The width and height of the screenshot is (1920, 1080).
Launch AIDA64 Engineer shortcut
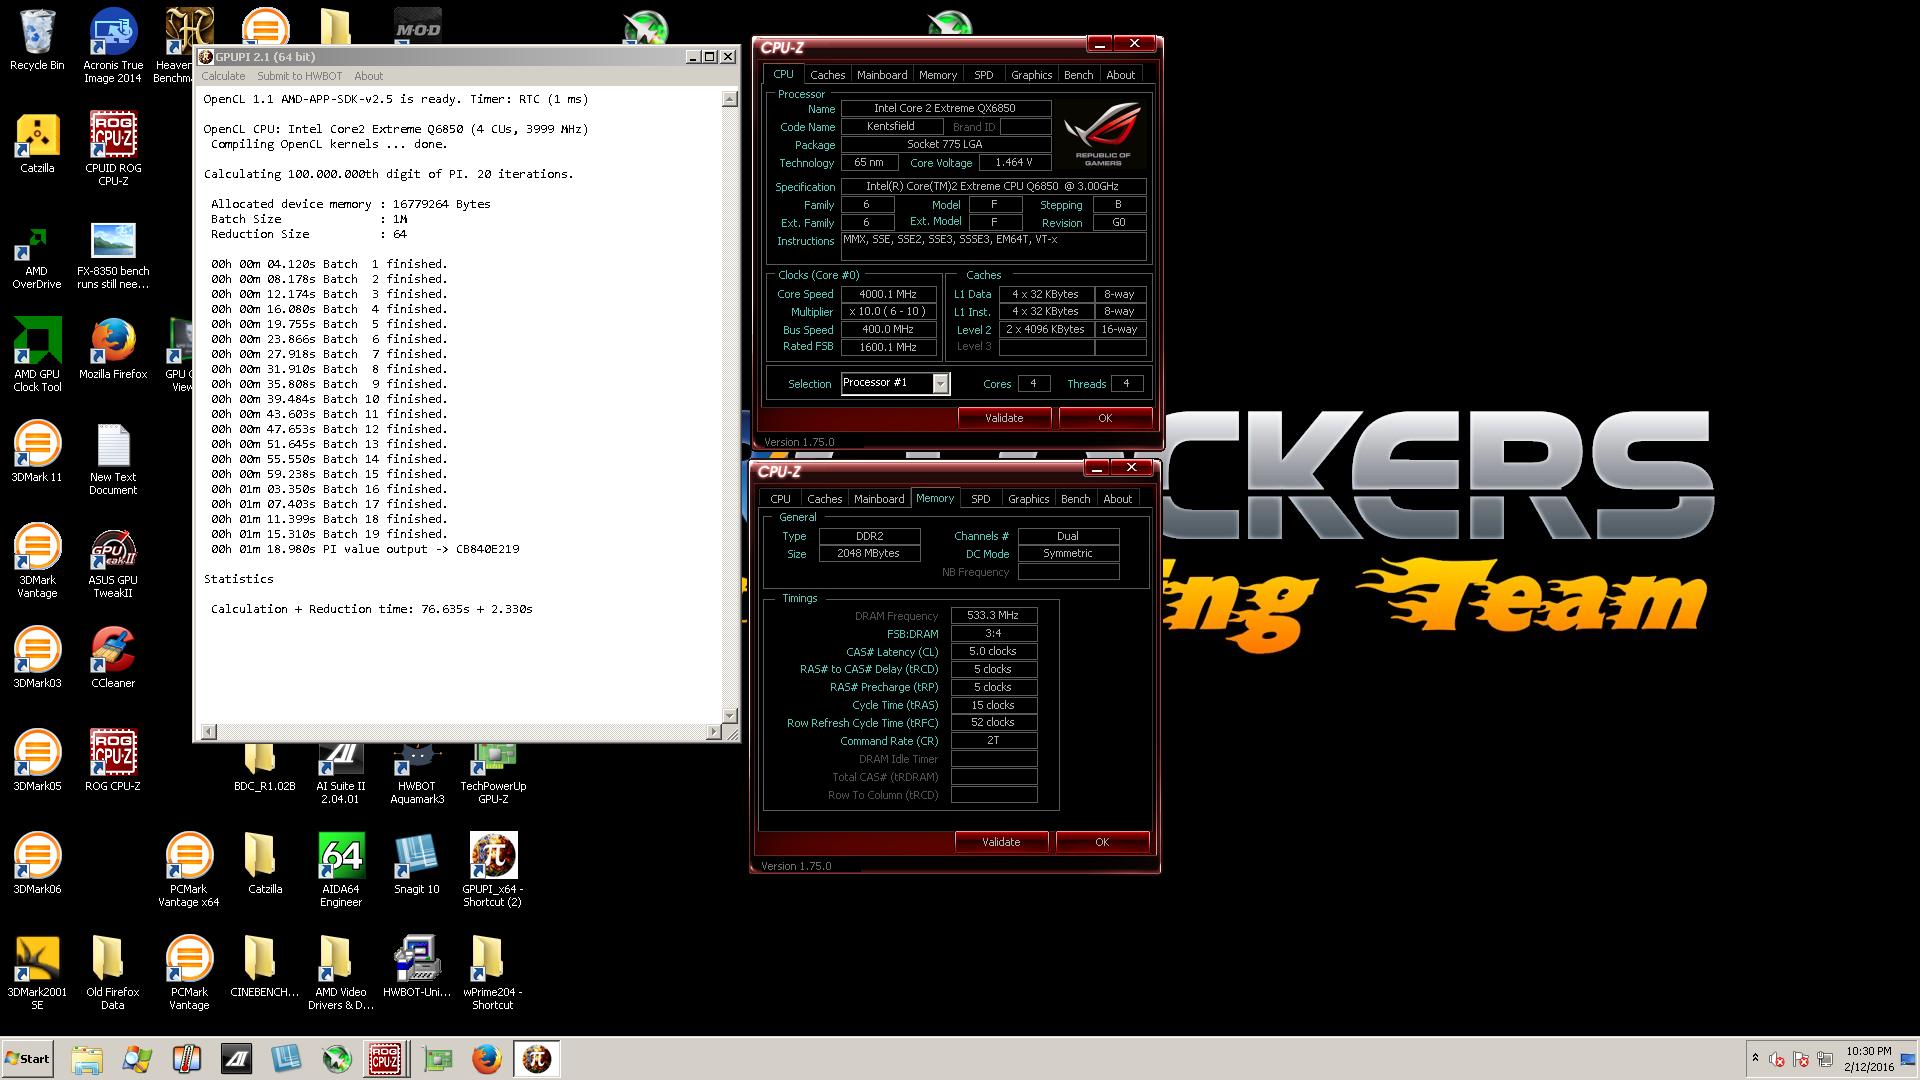(x=341, y=870)
